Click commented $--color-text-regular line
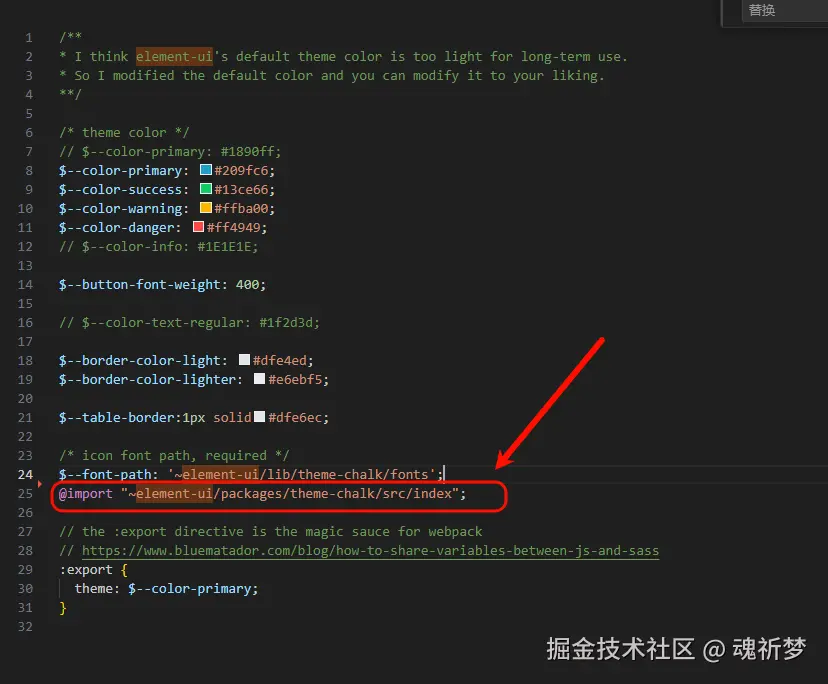The height and width of the screenshot is (684, 828). coord(189,323)
